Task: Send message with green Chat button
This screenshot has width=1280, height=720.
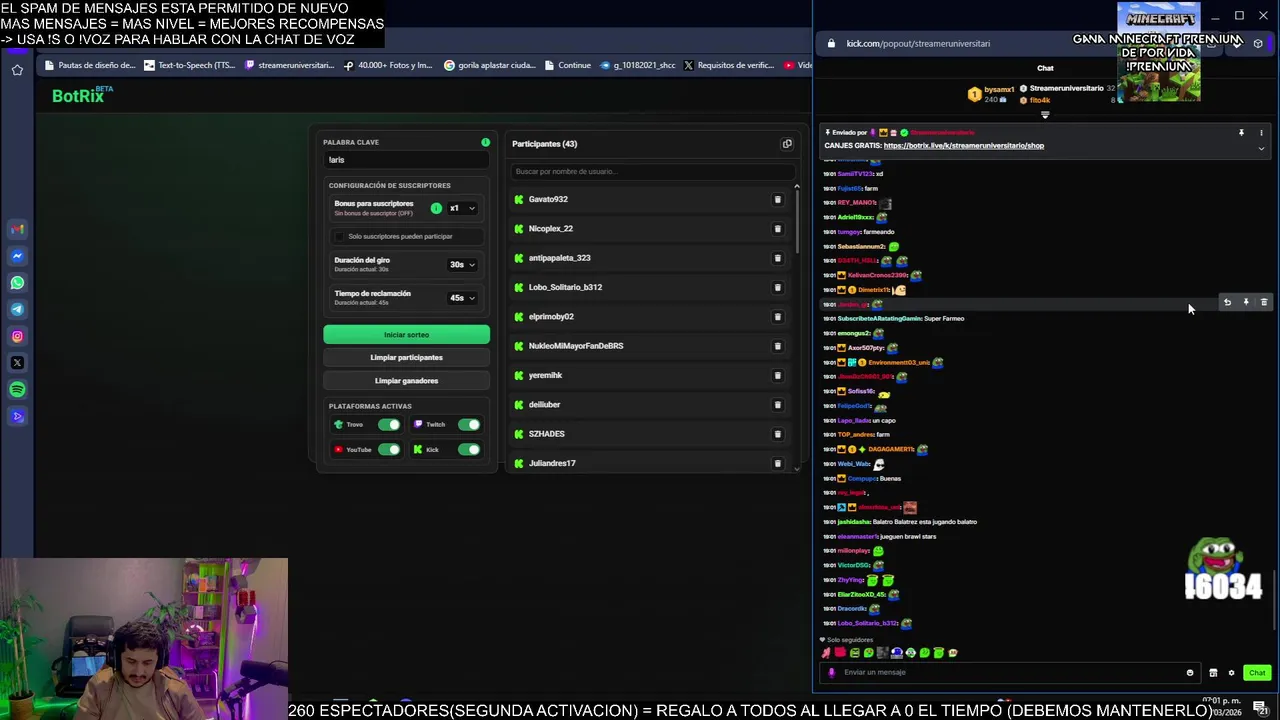Action: [x=1257, y=673]
